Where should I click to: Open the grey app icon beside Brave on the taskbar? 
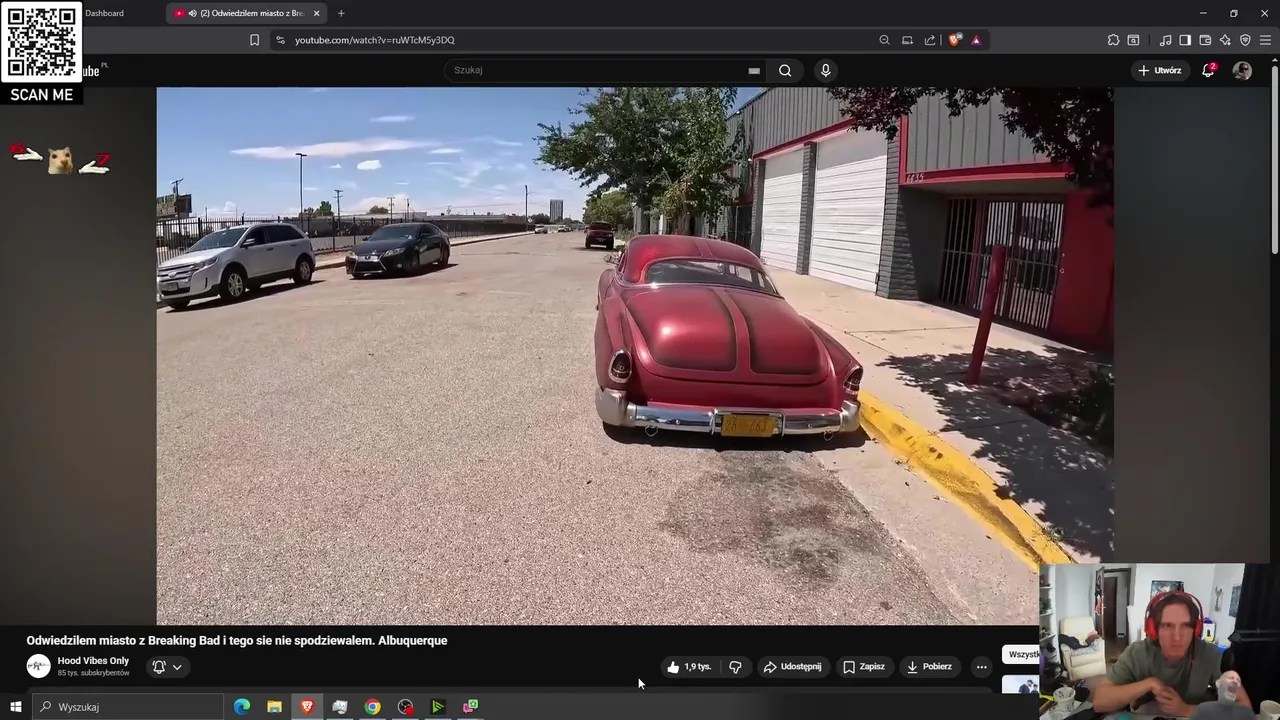(x=340, y=707)
